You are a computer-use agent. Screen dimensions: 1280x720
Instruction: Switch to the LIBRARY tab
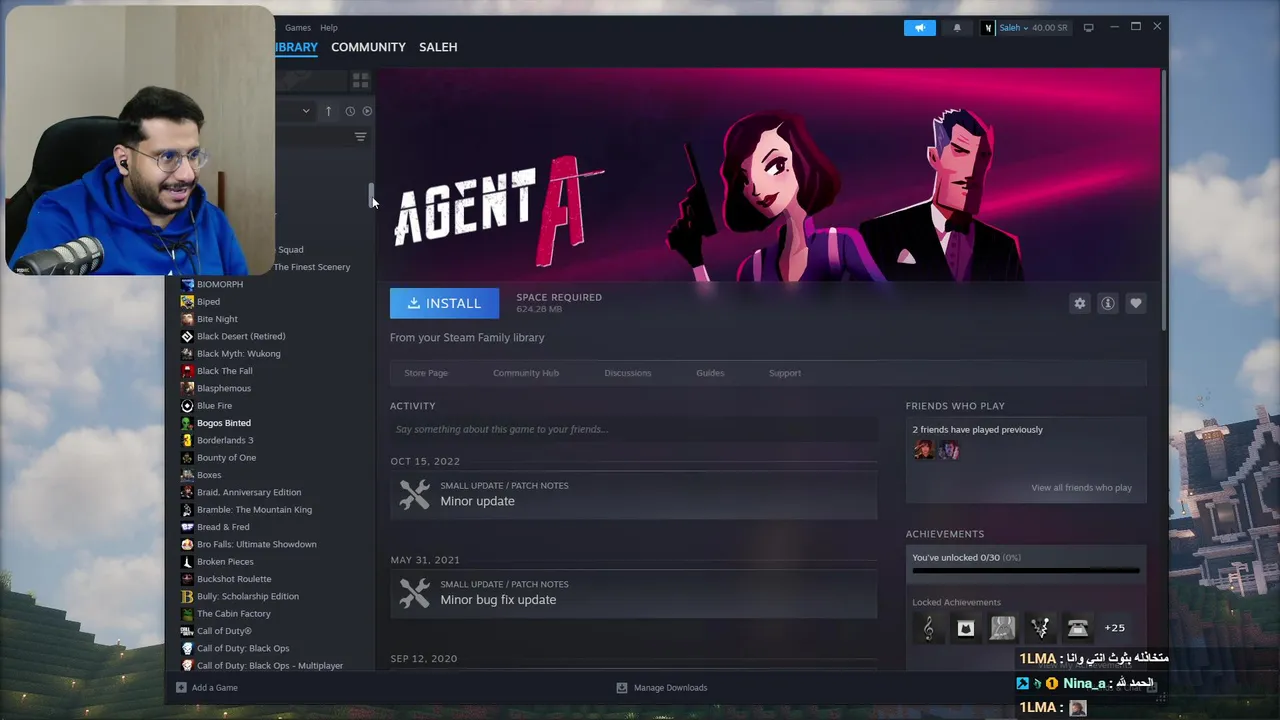(297, 47)
